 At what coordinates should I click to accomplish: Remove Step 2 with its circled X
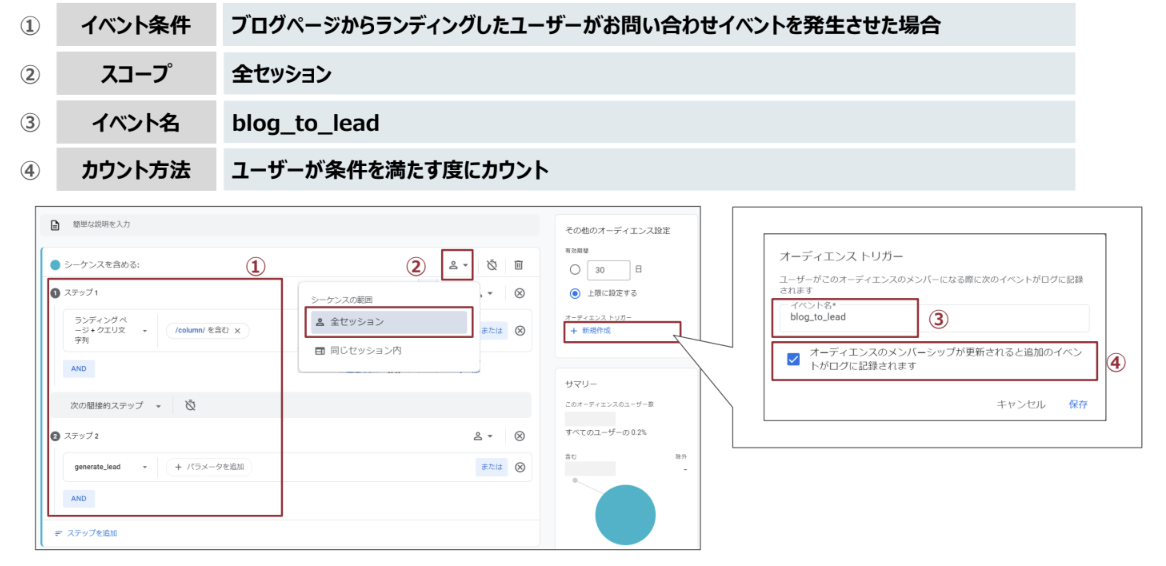[x=519, y=436]
